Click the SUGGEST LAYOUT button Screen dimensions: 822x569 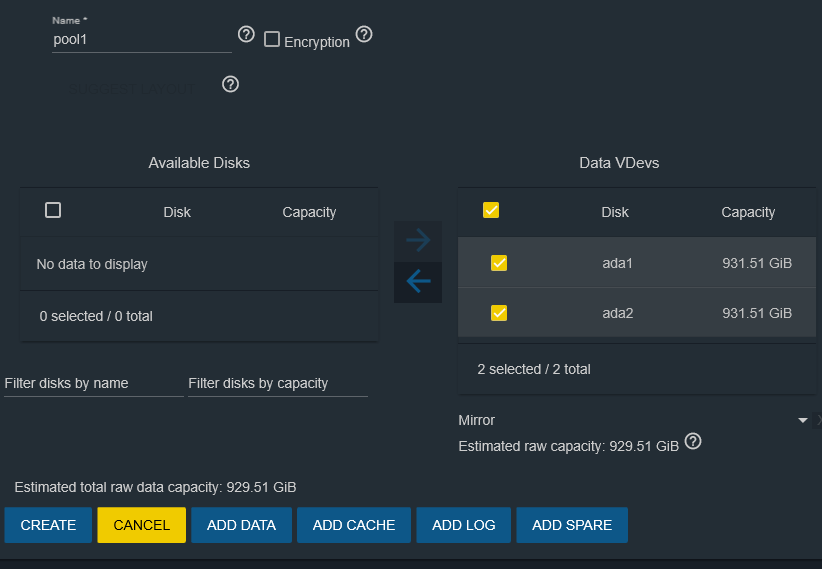pyautogui.click(x=132, y=89)
